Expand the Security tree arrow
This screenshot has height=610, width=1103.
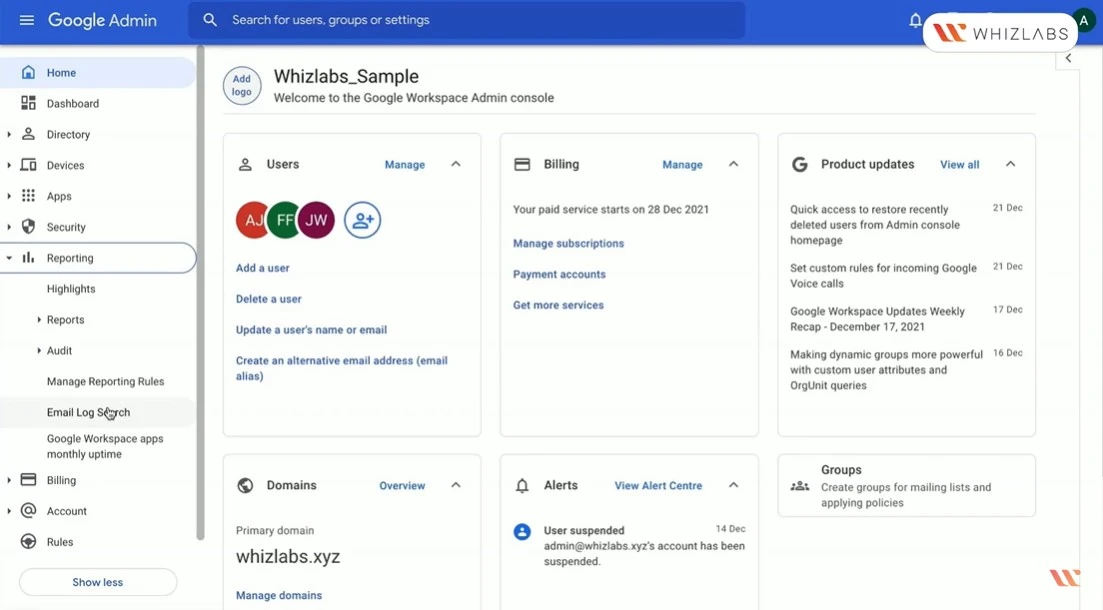click(8, 227)
